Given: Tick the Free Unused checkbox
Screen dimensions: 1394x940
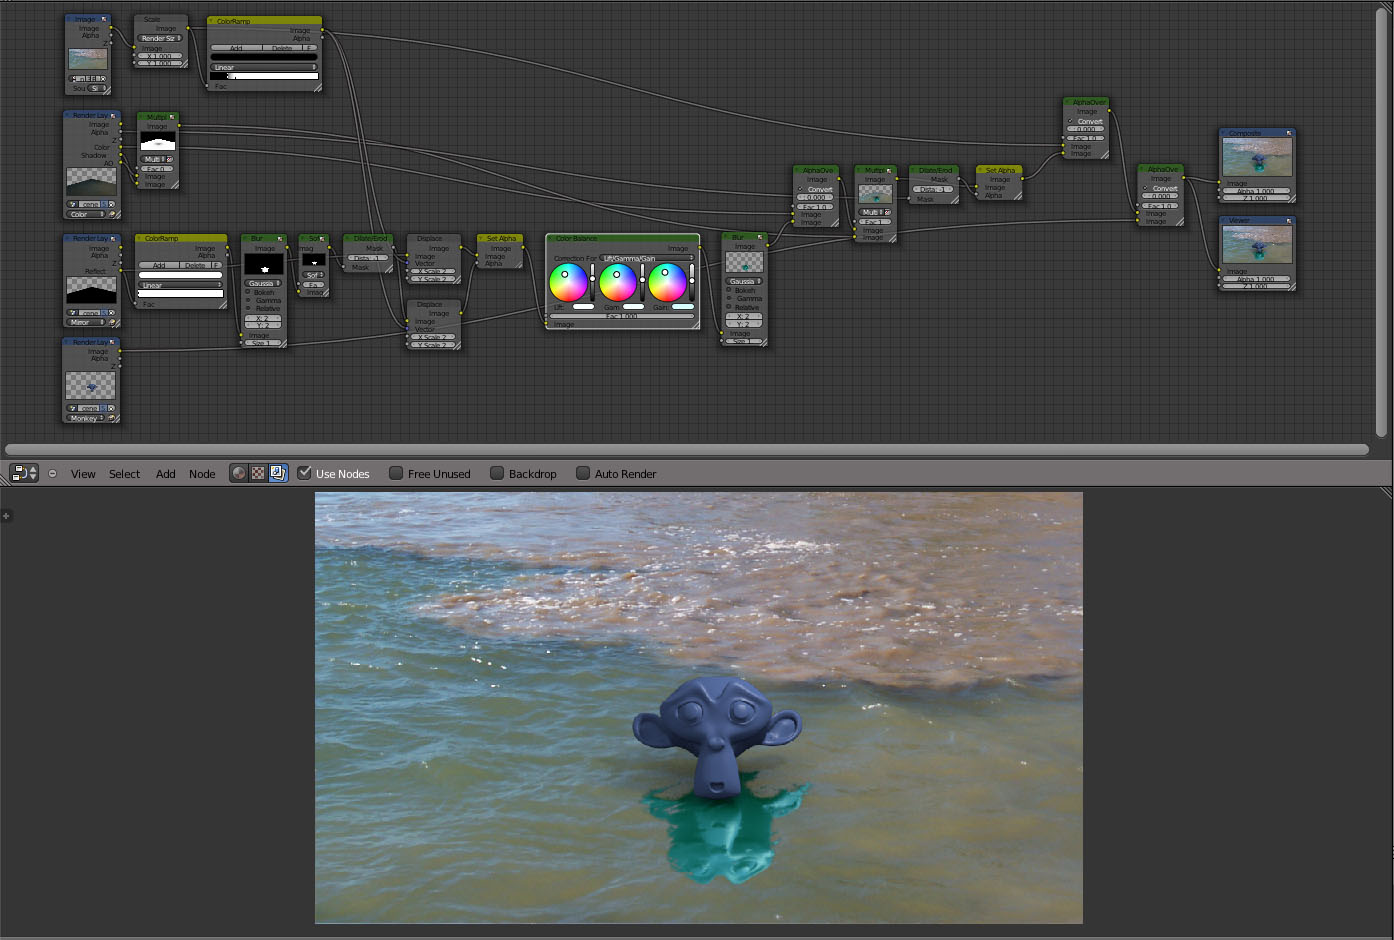Looking at the screenshot, I should point(396,473).
